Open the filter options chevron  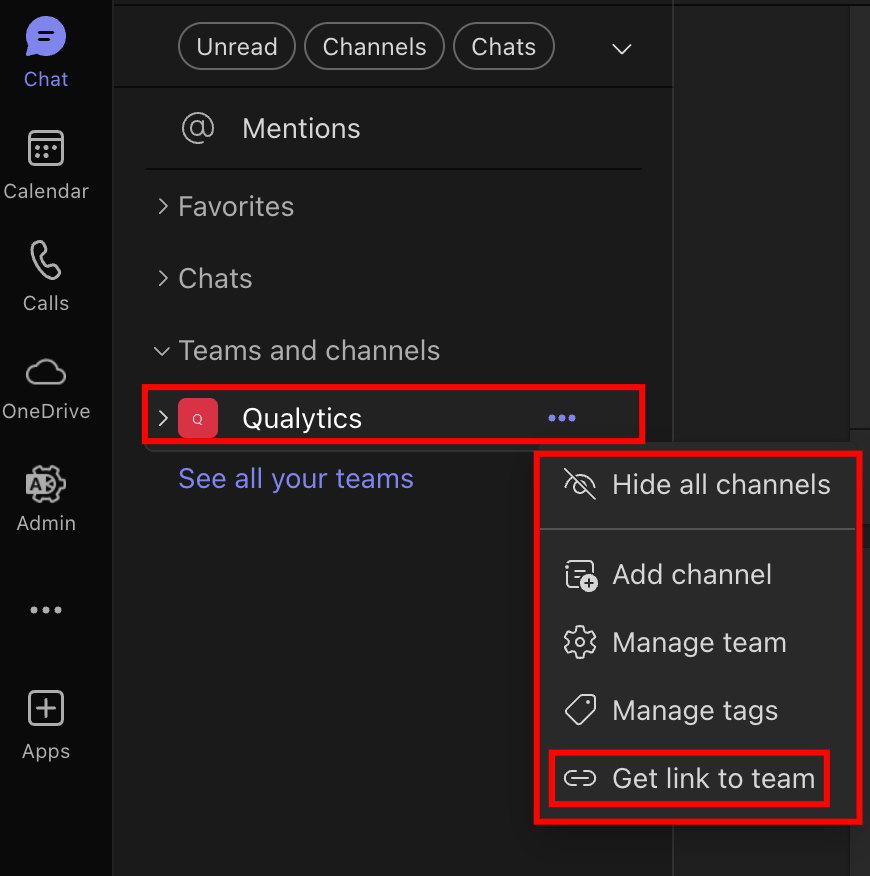[621, 48]
